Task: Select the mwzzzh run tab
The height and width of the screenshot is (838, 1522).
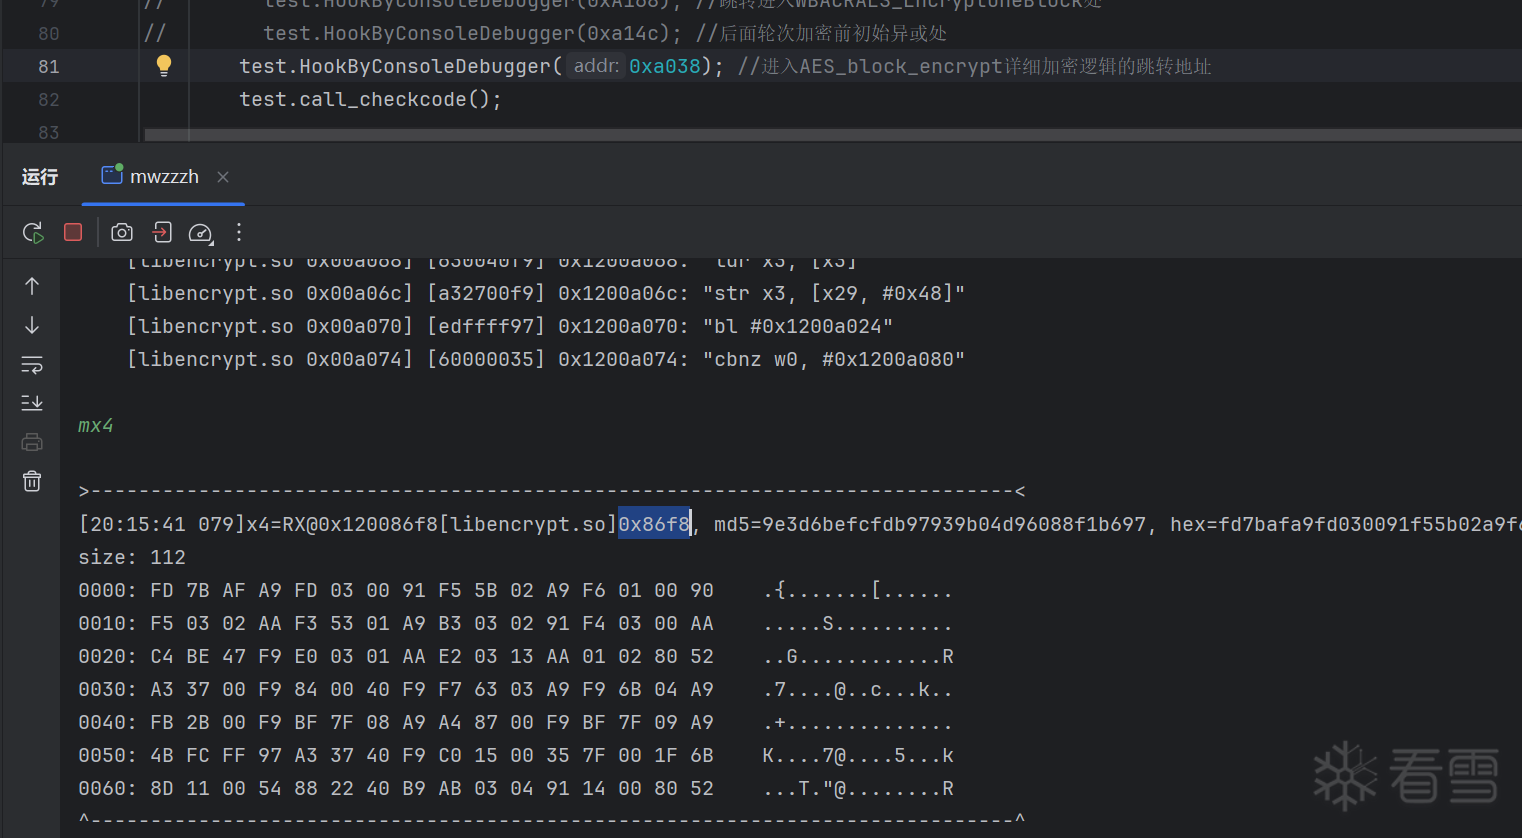Action: (x=163, y=177)
